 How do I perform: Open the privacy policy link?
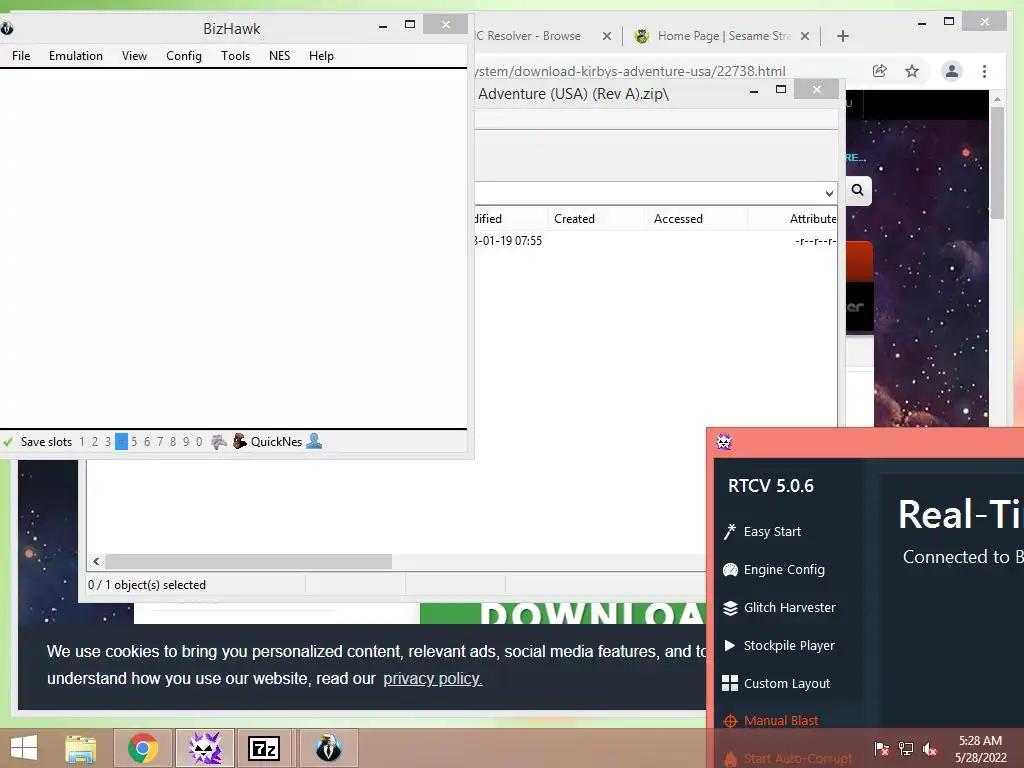point(432,679)
